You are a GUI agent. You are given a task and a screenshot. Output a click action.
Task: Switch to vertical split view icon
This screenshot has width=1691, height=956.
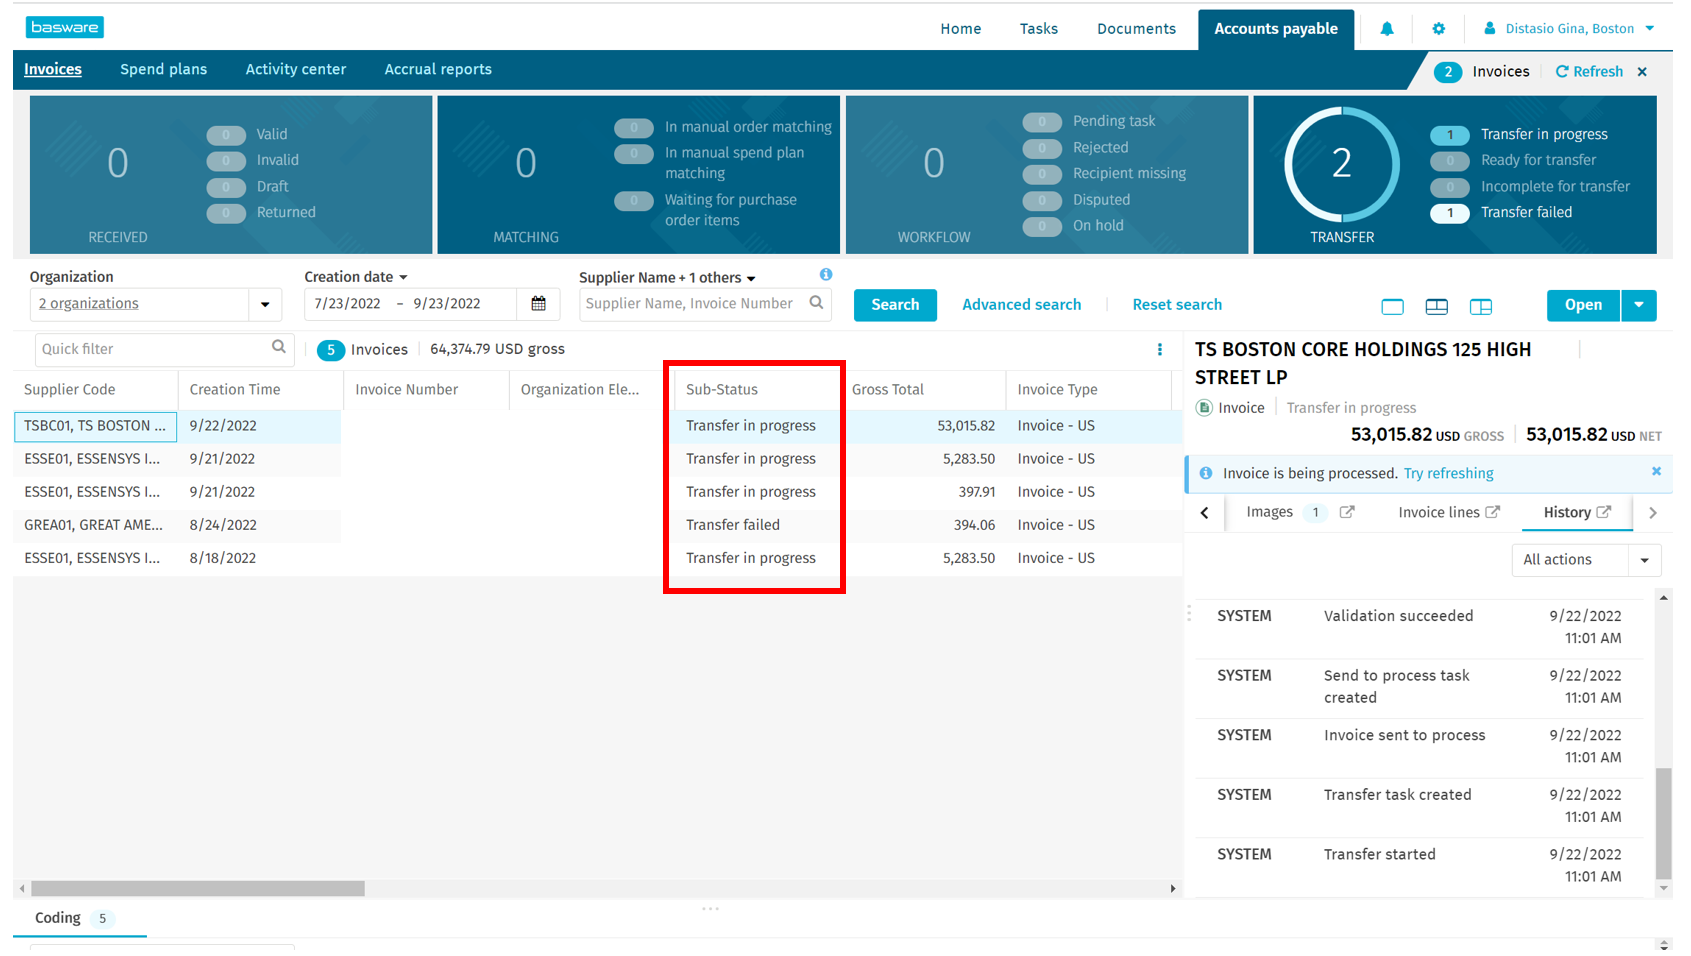pos(1480,306)
